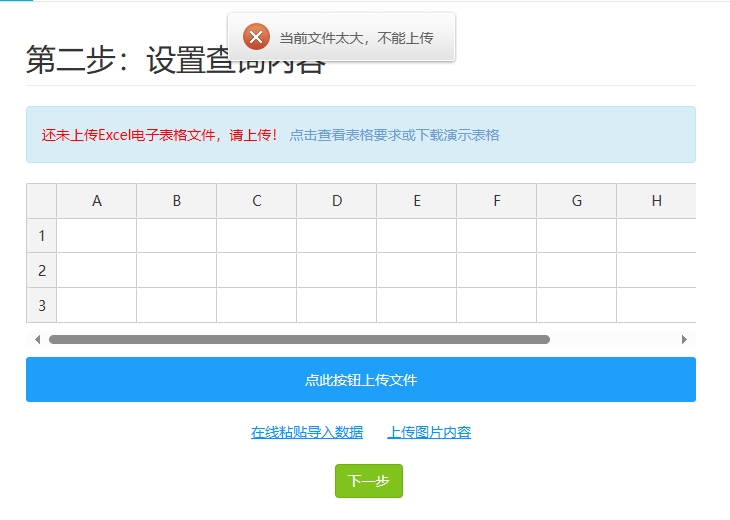Select column D header
730x520 pixels.
pyautogui.click(x=337, y=201)
